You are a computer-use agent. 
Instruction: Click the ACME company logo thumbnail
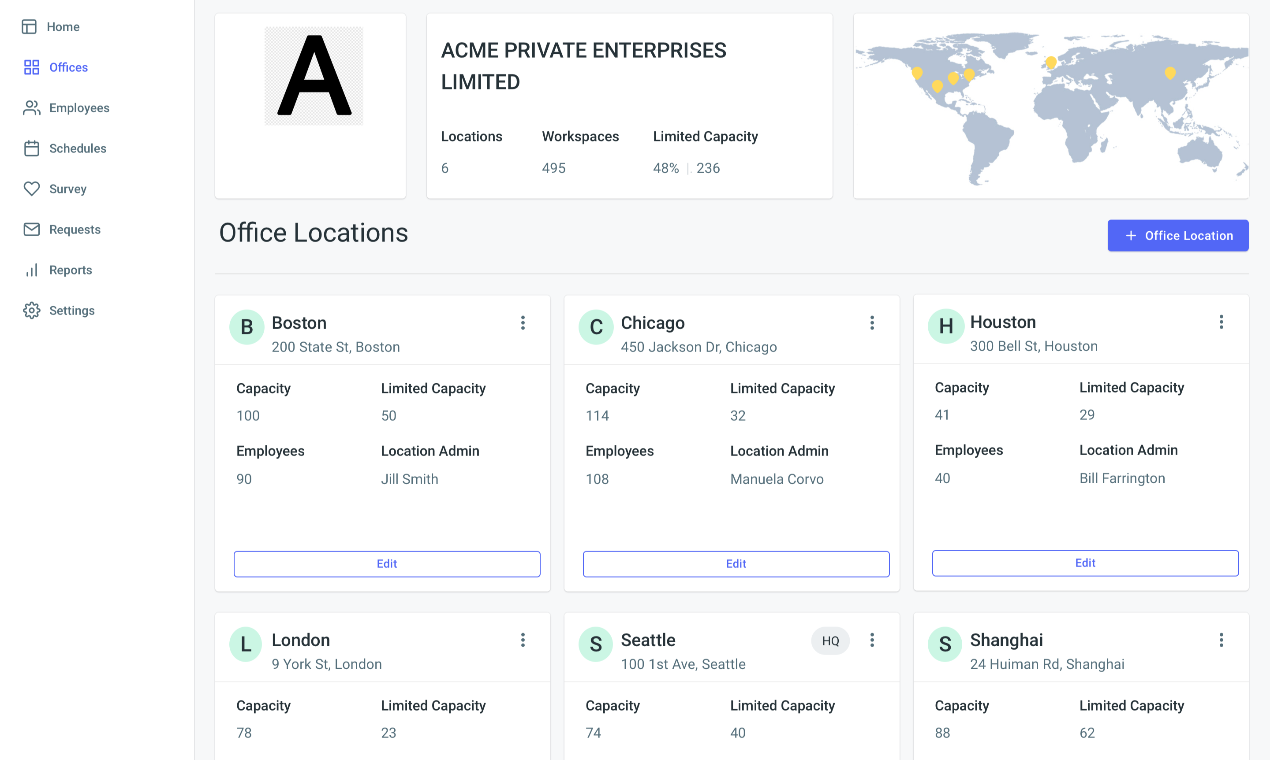click(x=313, y=76)
